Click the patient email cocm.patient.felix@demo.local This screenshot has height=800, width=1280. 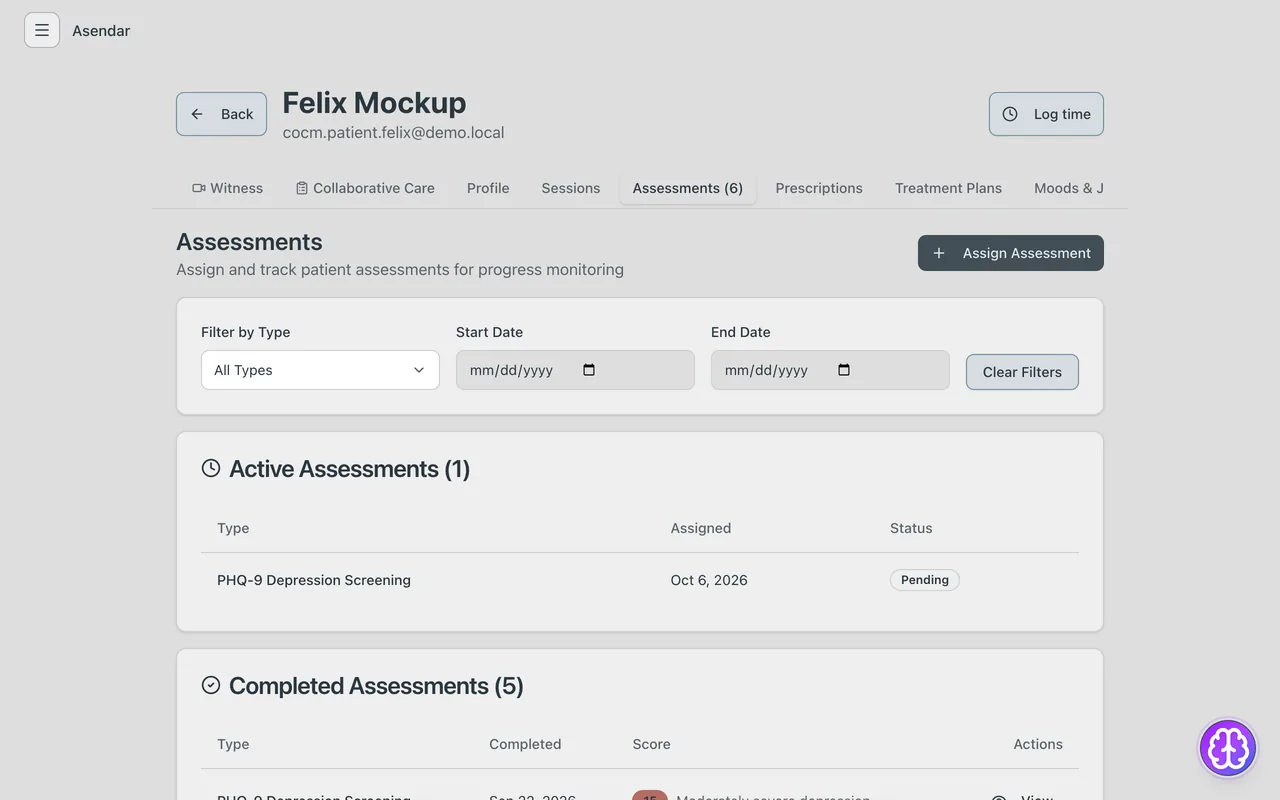point(393,132)
